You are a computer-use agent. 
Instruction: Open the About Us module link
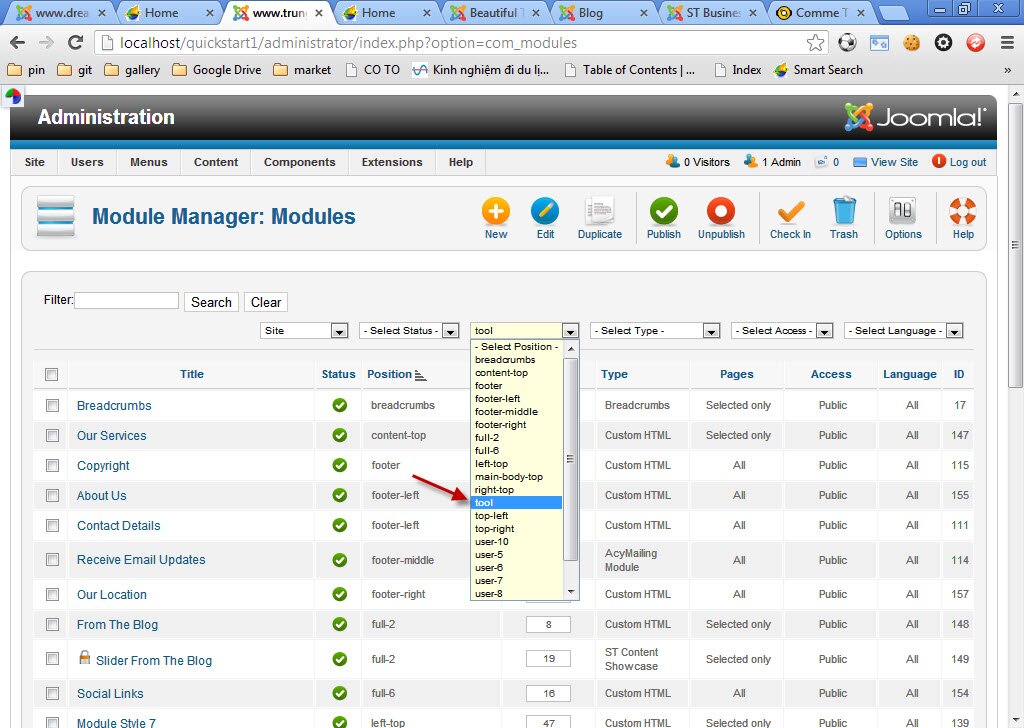tap(102, 495)
